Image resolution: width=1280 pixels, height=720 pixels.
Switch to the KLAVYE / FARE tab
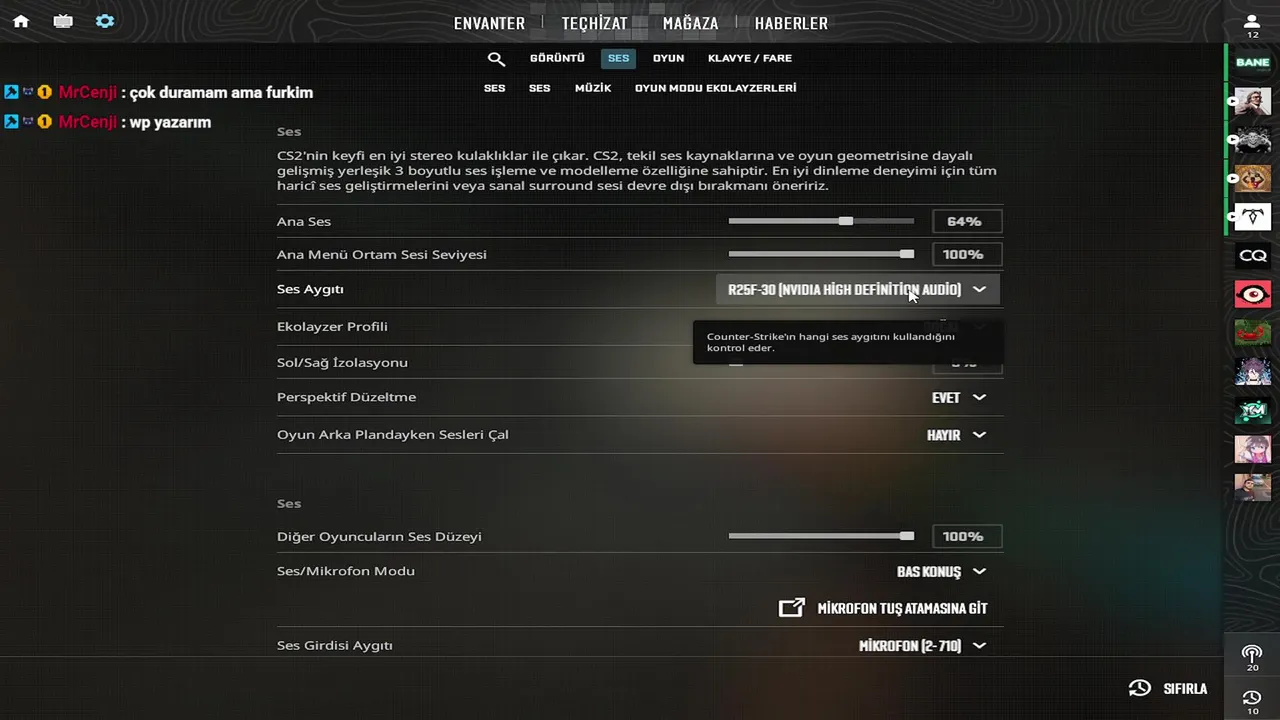tap(750, 58)
